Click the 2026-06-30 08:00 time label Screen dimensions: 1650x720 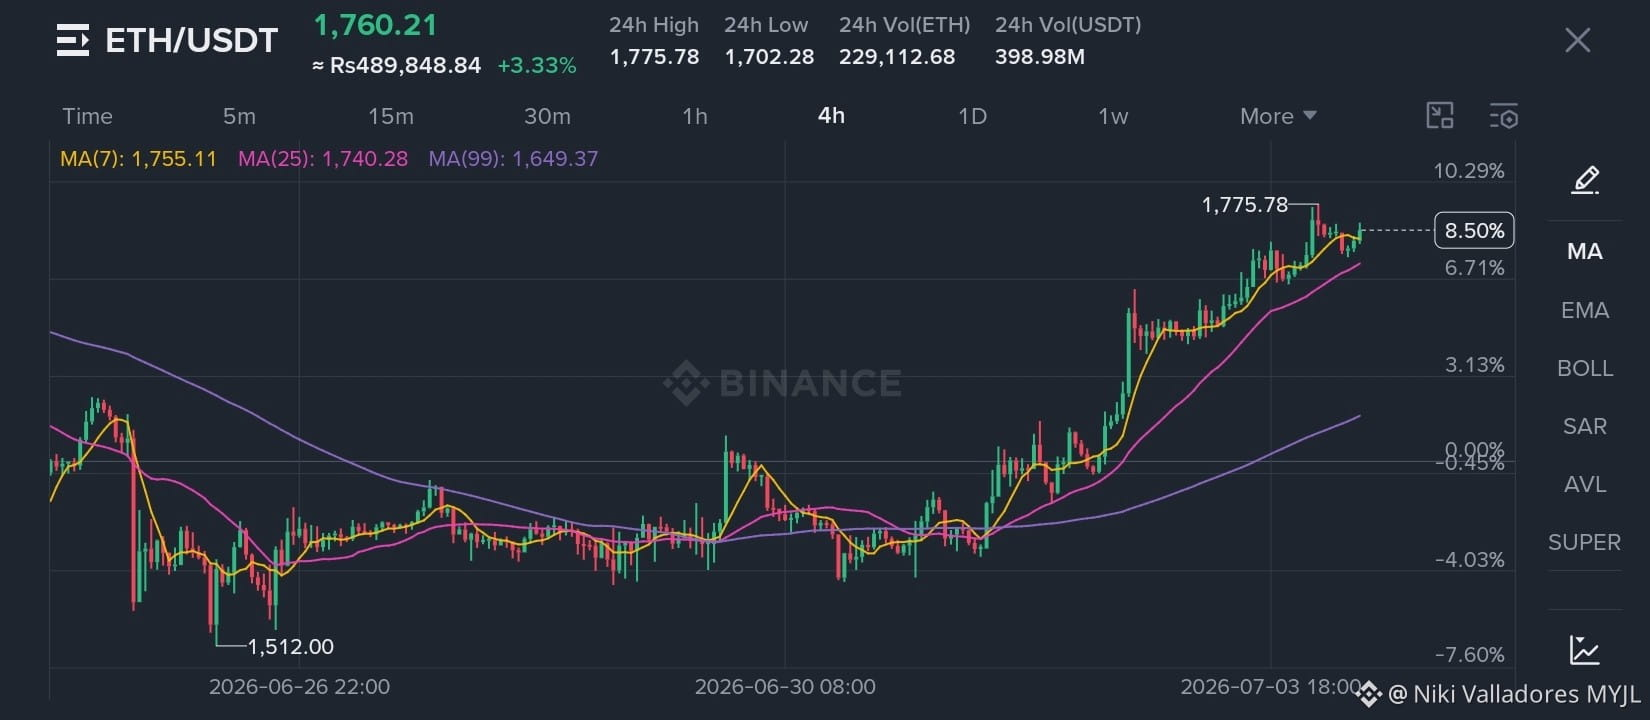pos(785,687)
